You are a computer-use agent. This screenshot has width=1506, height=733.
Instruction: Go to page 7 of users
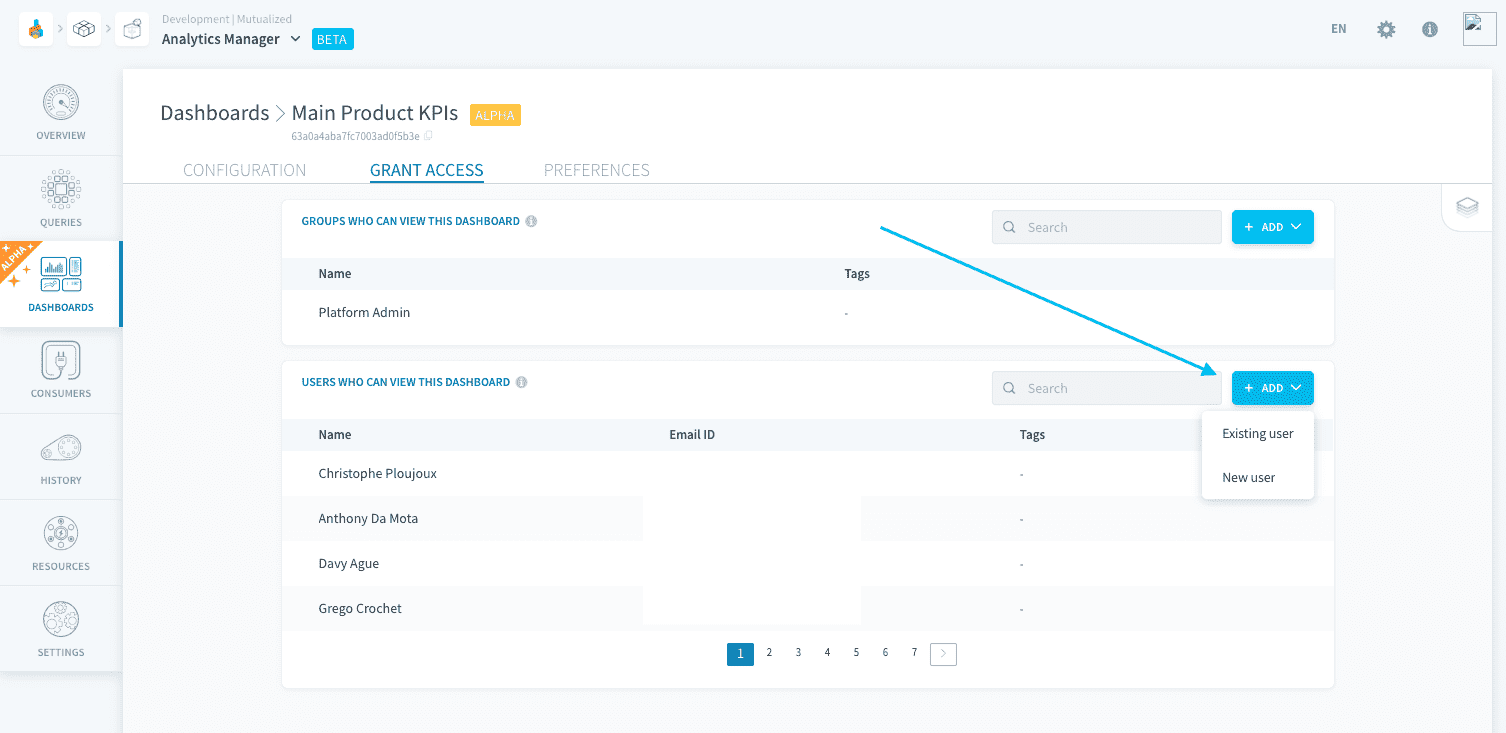tap(914, 653)
